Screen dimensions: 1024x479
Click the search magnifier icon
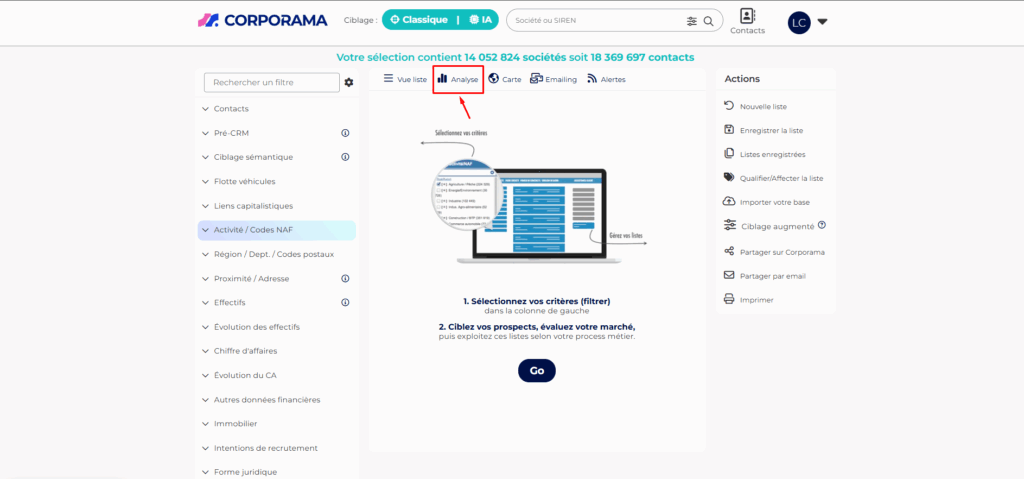[x=709, y=21]
